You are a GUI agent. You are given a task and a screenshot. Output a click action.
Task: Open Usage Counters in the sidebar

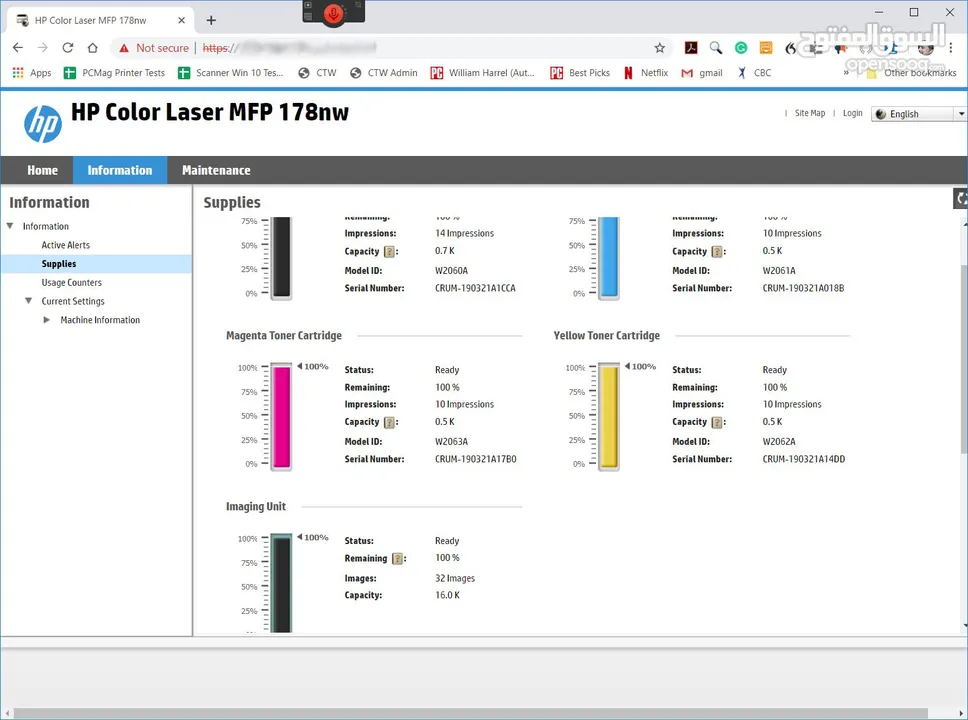click(x=72, y=283)
